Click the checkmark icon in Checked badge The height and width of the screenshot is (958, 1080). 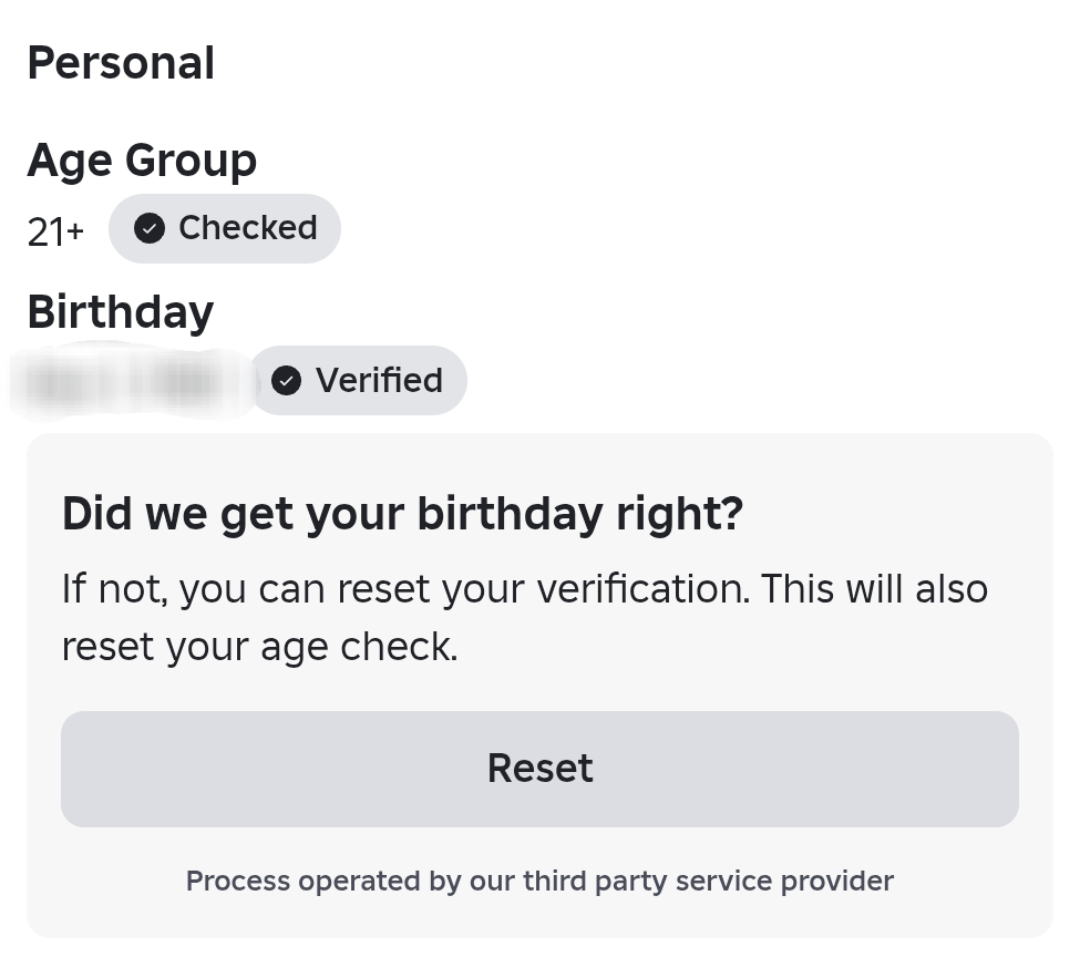coord(150,229)
